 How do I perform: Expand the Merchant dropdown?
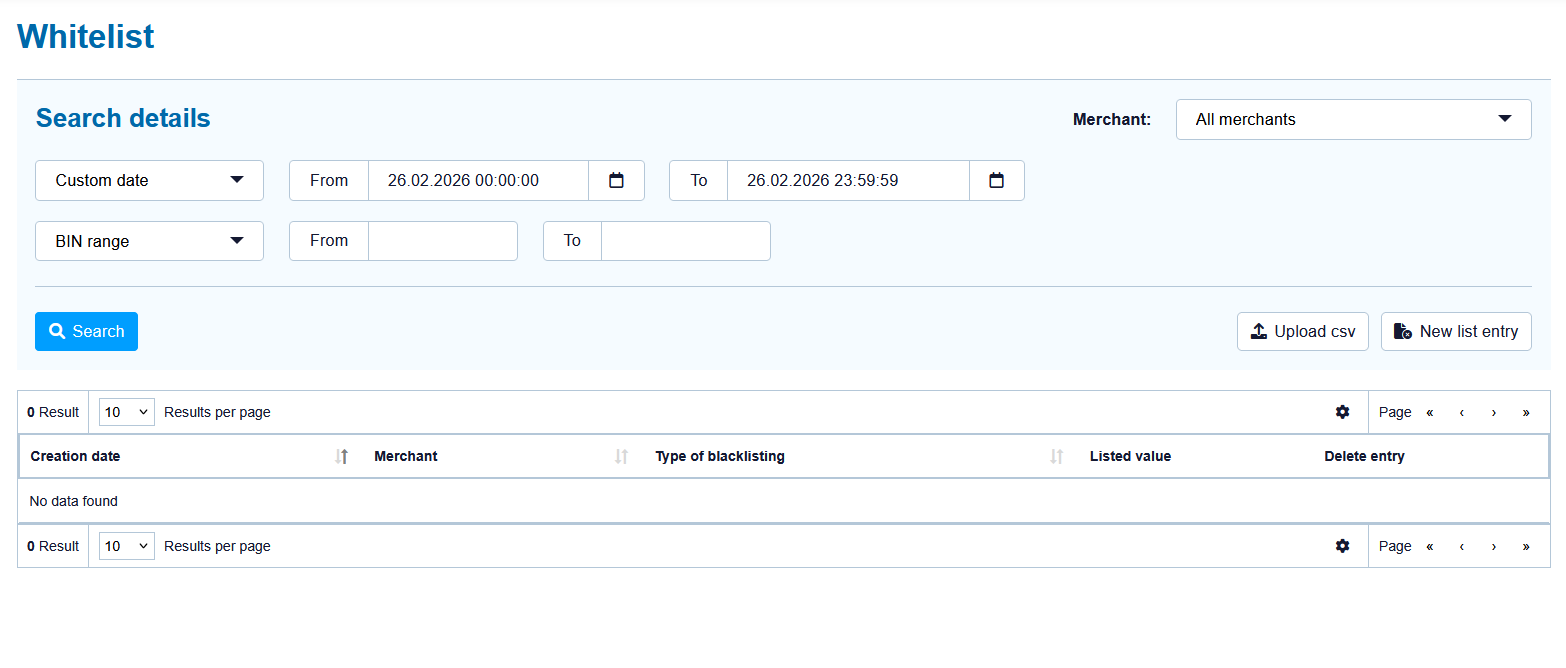click(x=1353, y=119)
